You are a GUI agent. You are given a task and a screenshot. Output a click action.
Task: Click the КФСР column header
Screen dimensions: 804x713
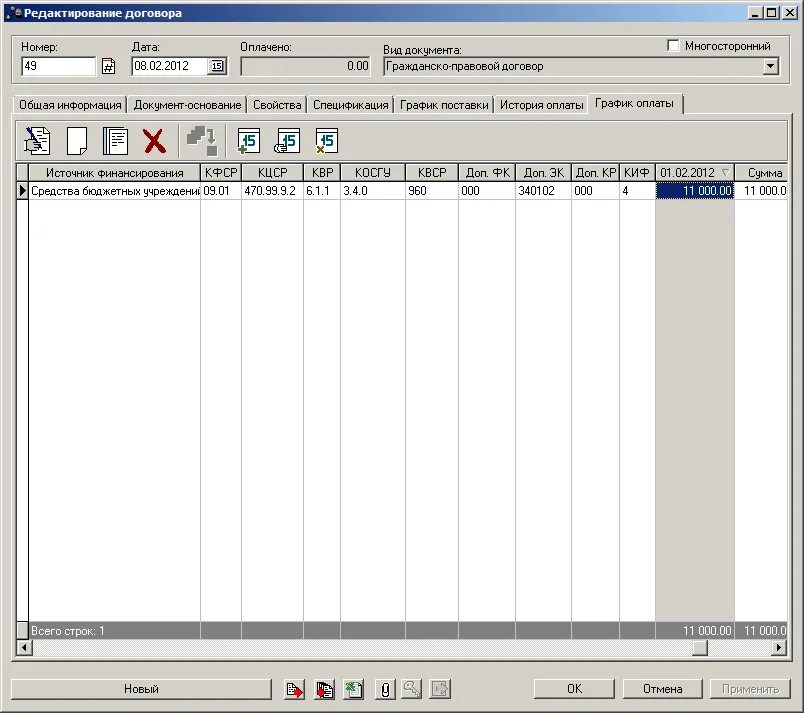[221, 173]
